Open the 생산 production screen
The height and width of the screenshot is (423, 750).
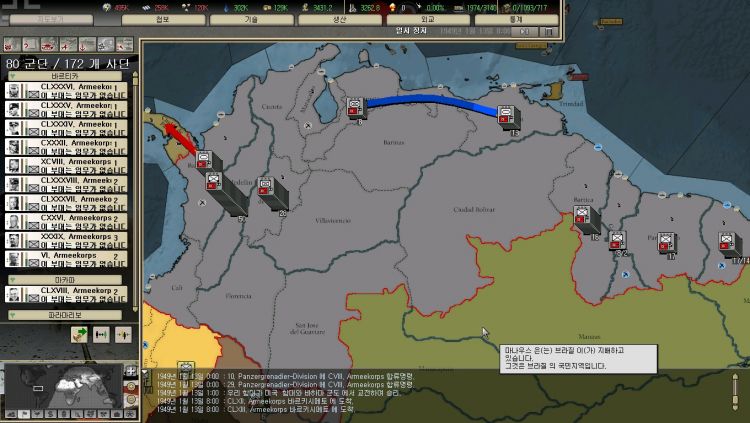tap(340, 20)
